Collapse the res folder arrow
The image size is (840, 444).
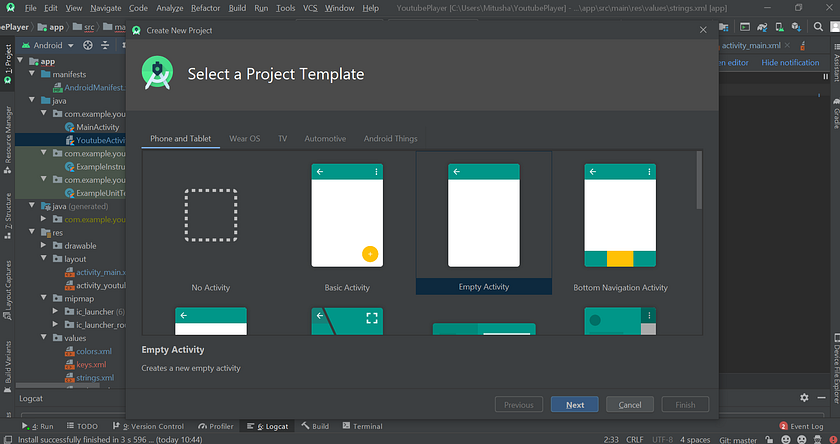pyautogui.click(x=32, y=232)
